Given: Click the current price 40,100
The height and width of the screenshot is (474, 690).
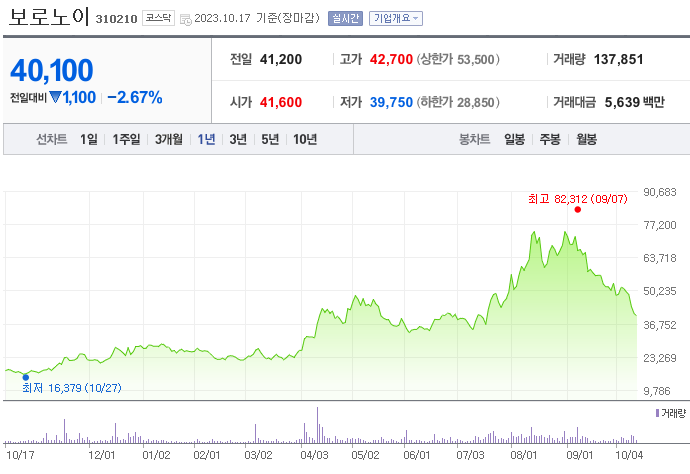Looking at the screenshot, I should point(51,70).
